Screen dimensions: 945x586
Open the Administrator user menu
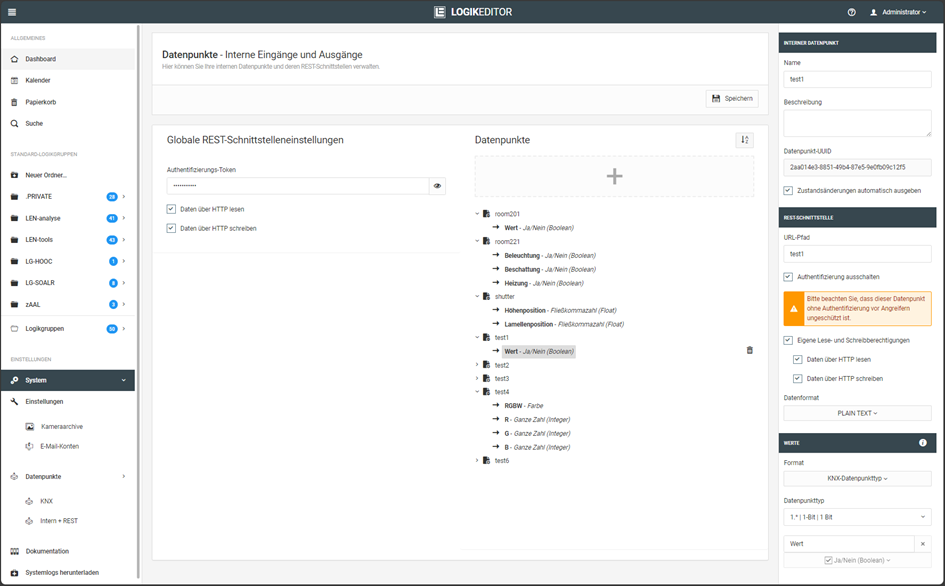click(x=897, y=12)
